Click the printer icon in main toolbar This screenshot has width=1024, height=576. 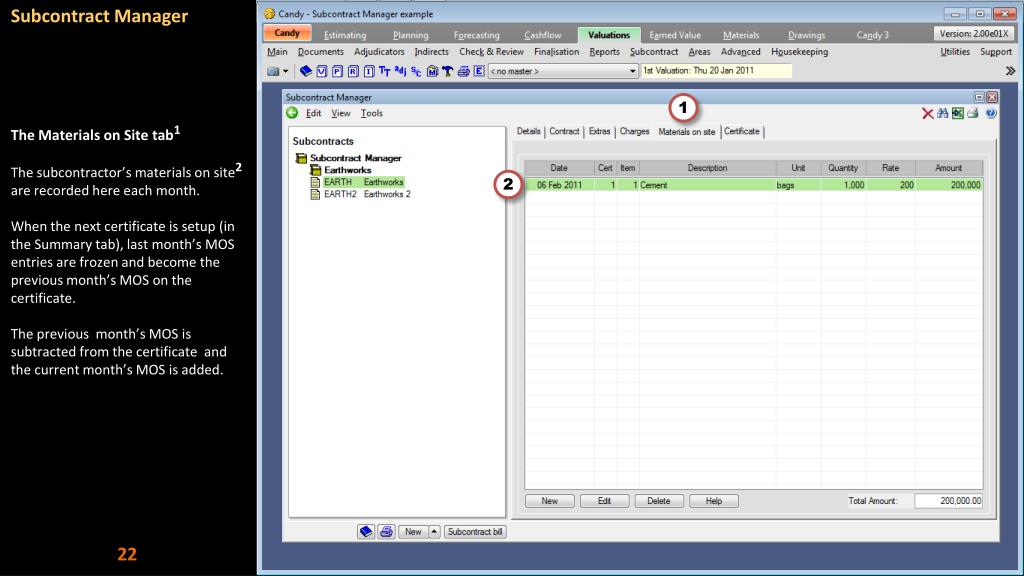pos(463,71)
